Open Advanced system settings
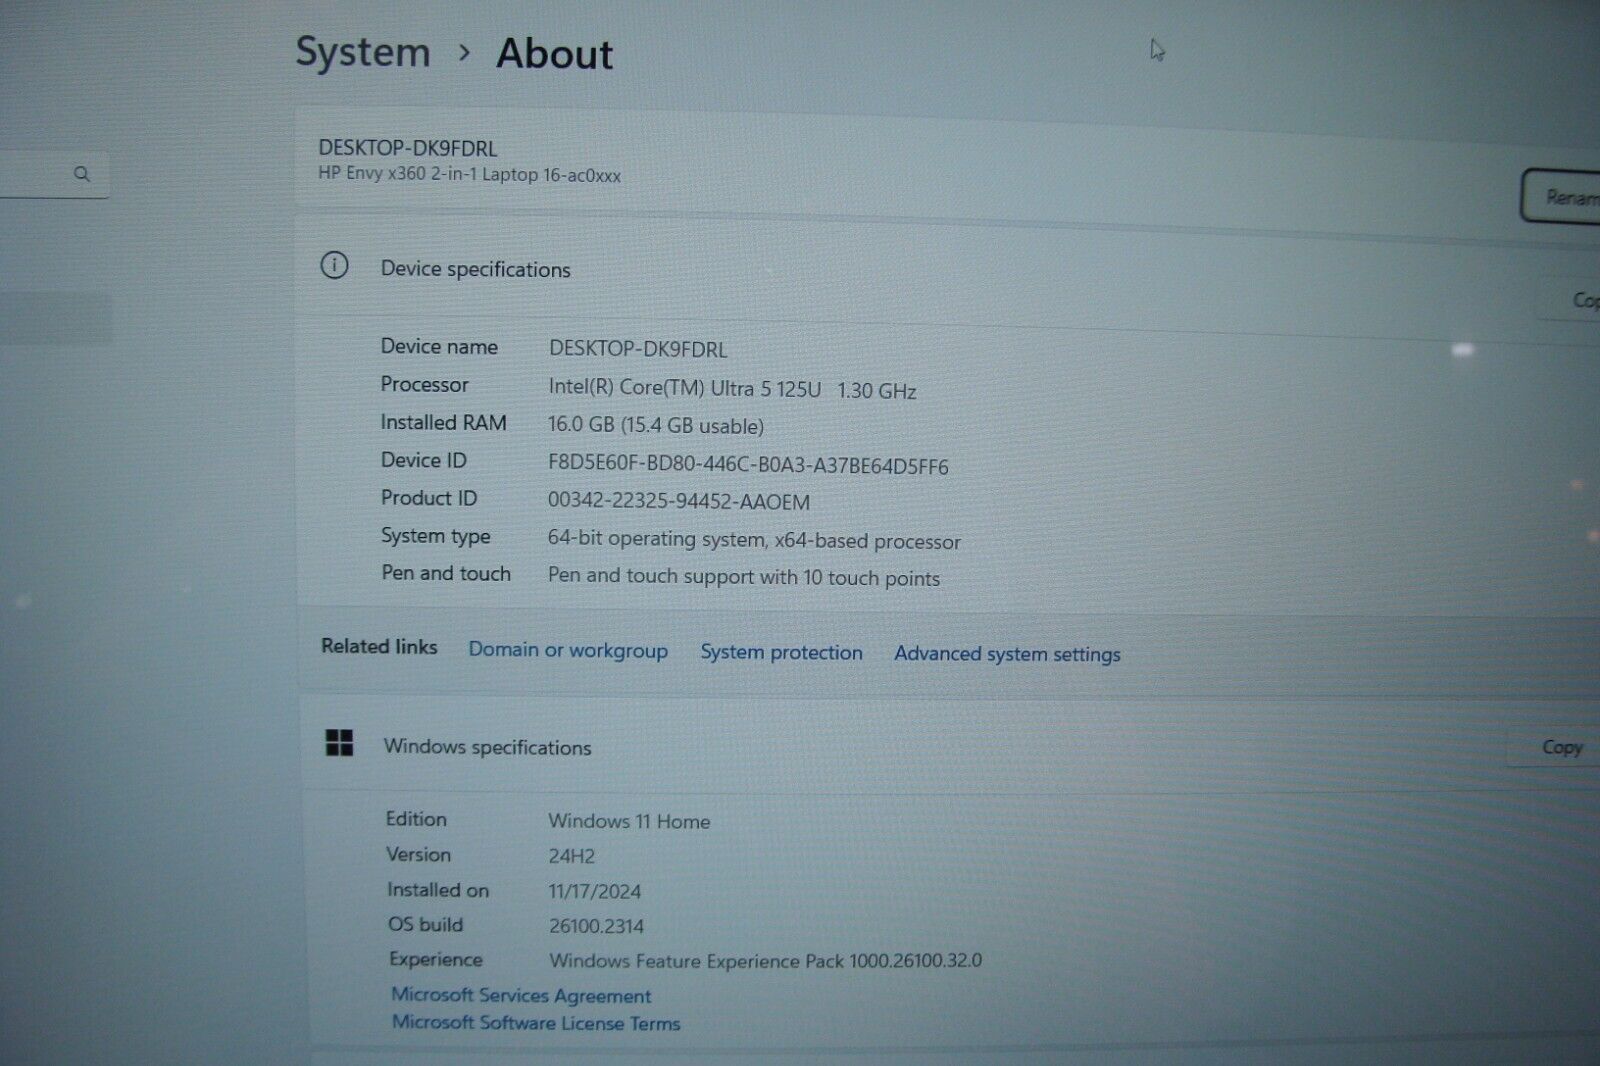This screenshot has width=1600, height=1066. [1007, 654]
